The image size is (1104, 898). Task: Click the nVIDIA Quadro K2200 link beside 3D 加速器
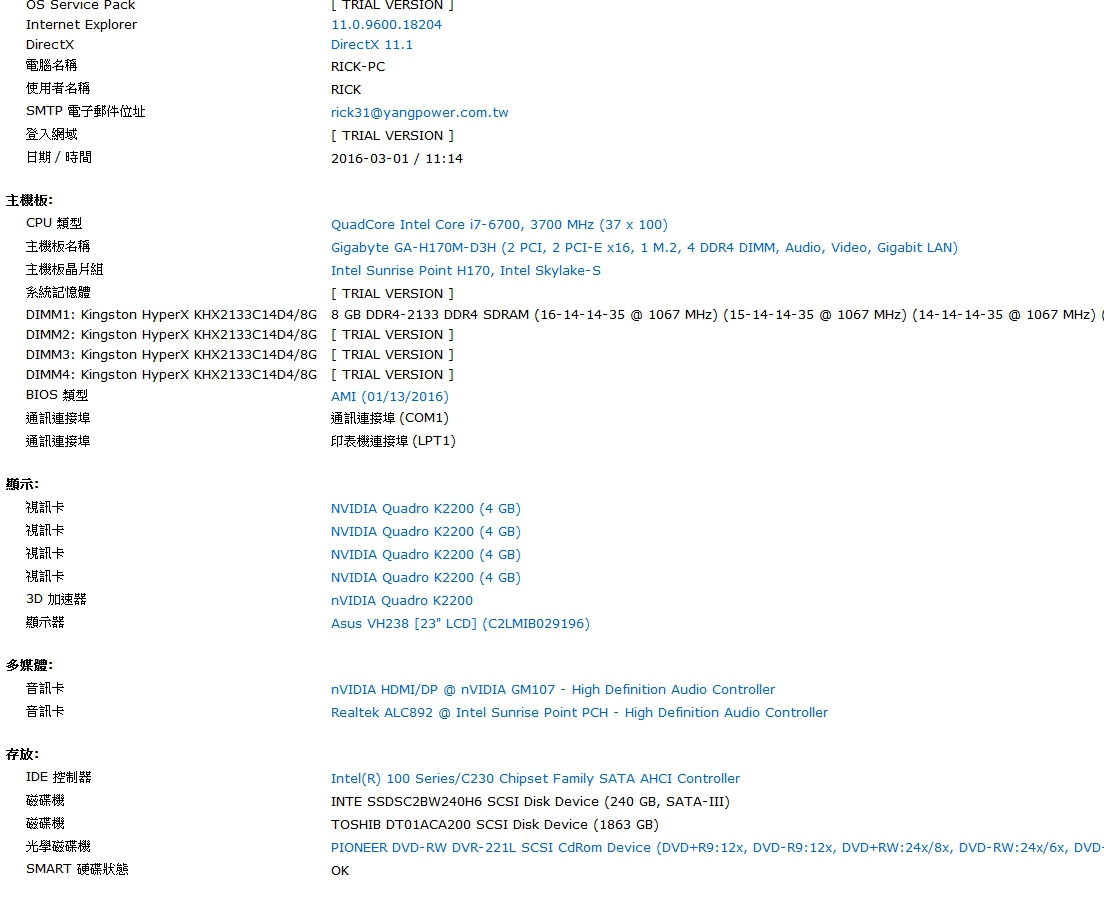coord(401,601)
